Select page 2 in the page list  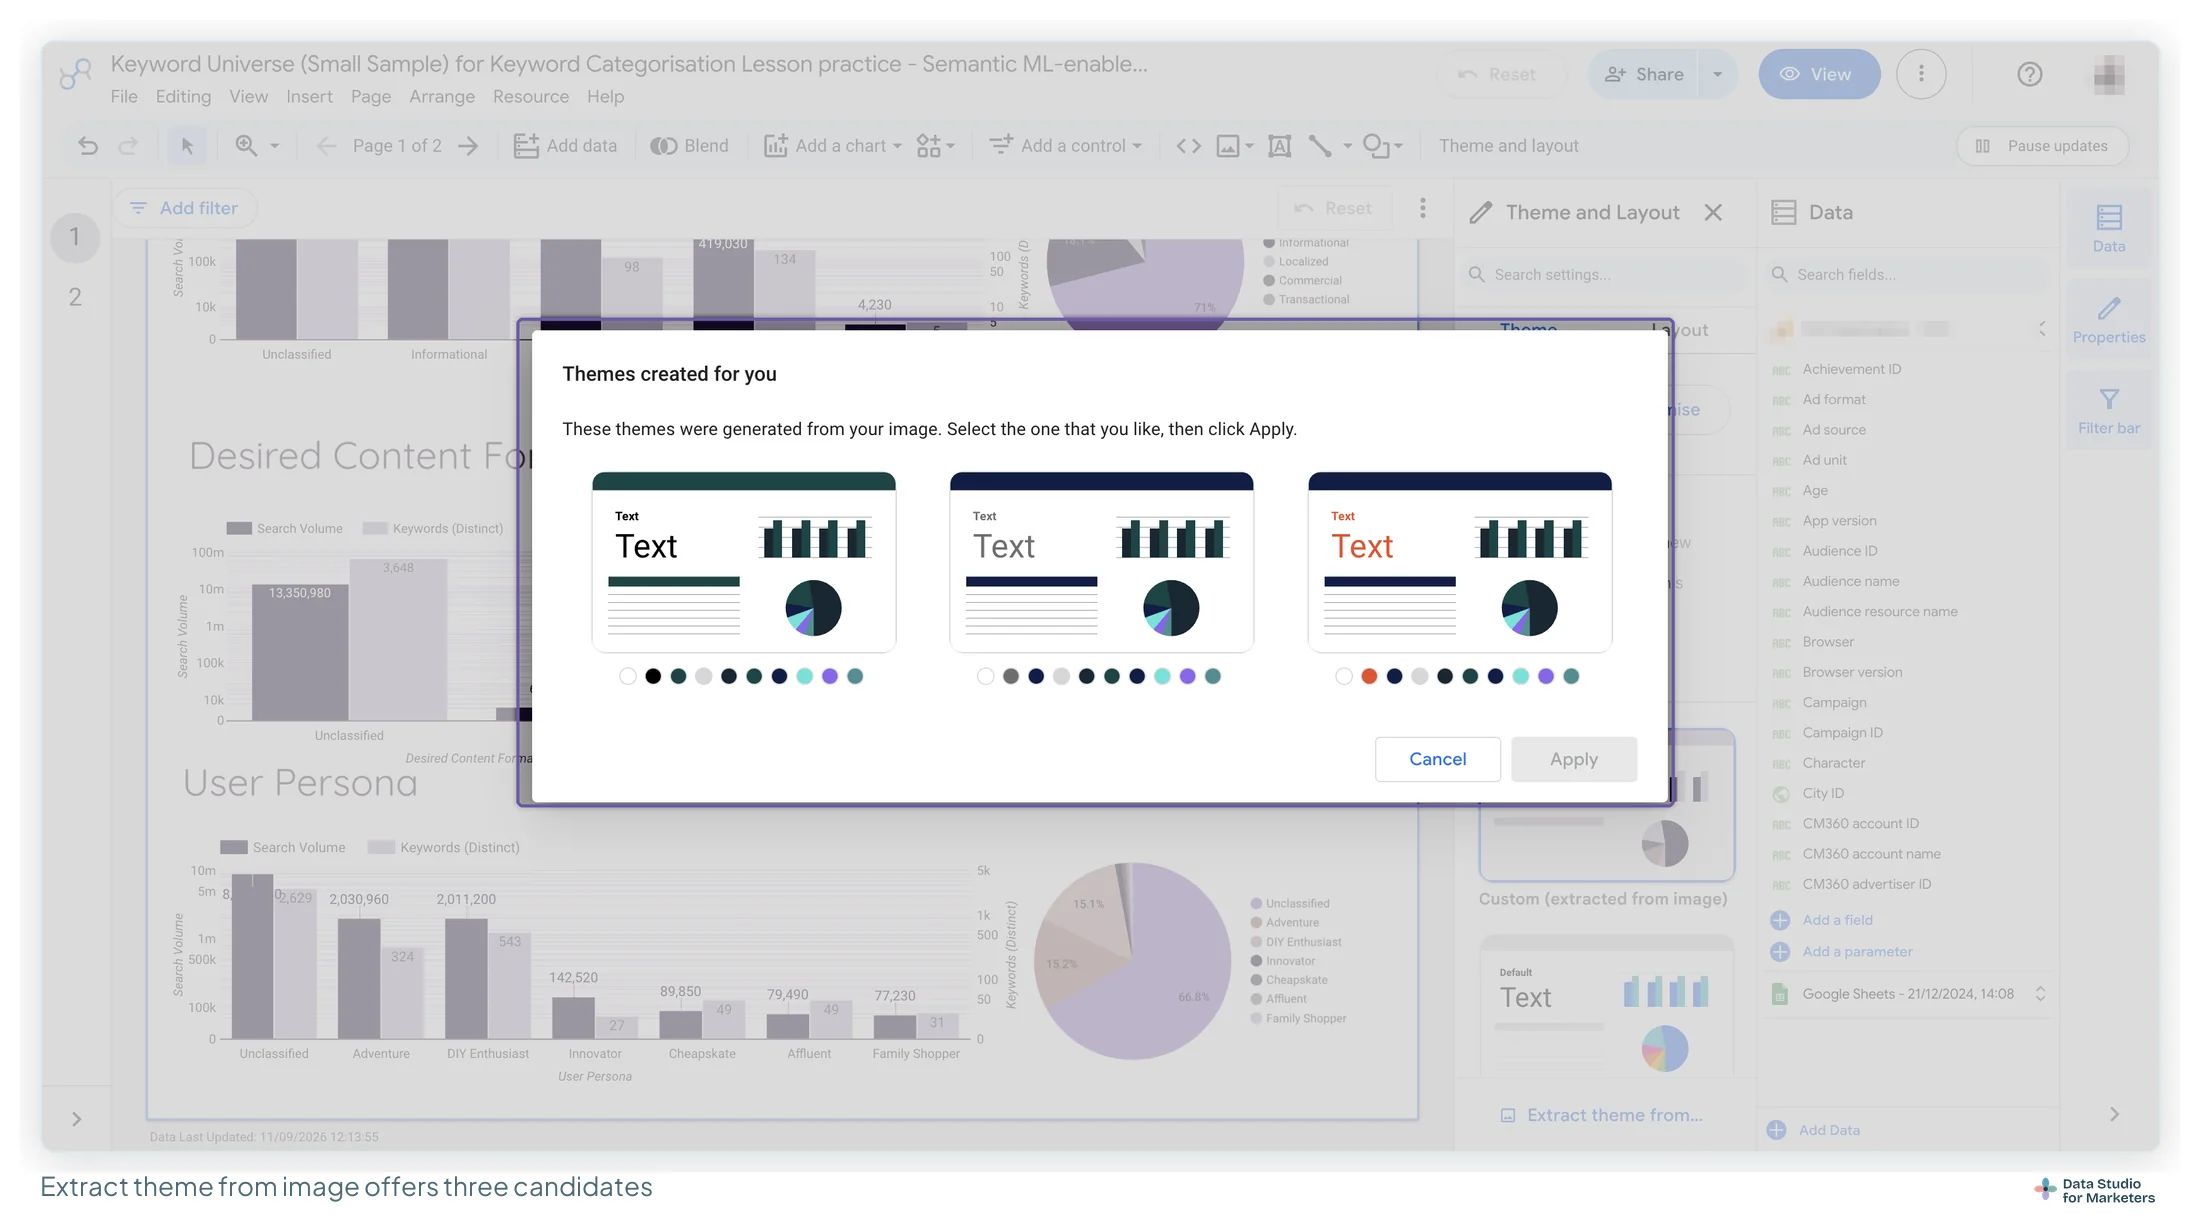[75, 297]
